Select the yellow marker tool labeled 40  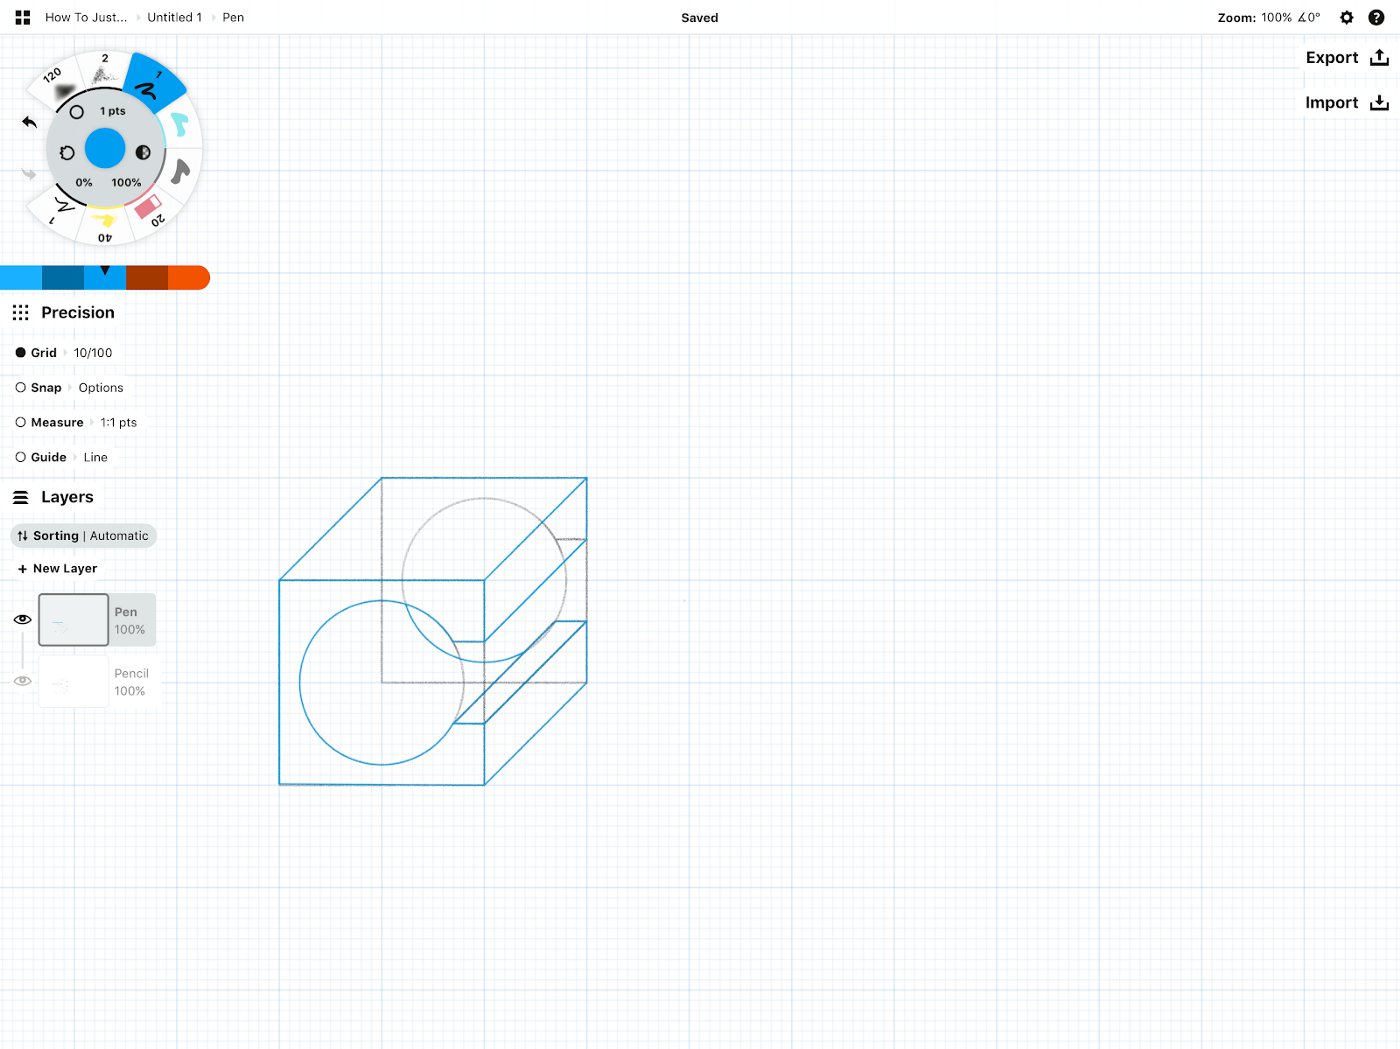(104, 224)
